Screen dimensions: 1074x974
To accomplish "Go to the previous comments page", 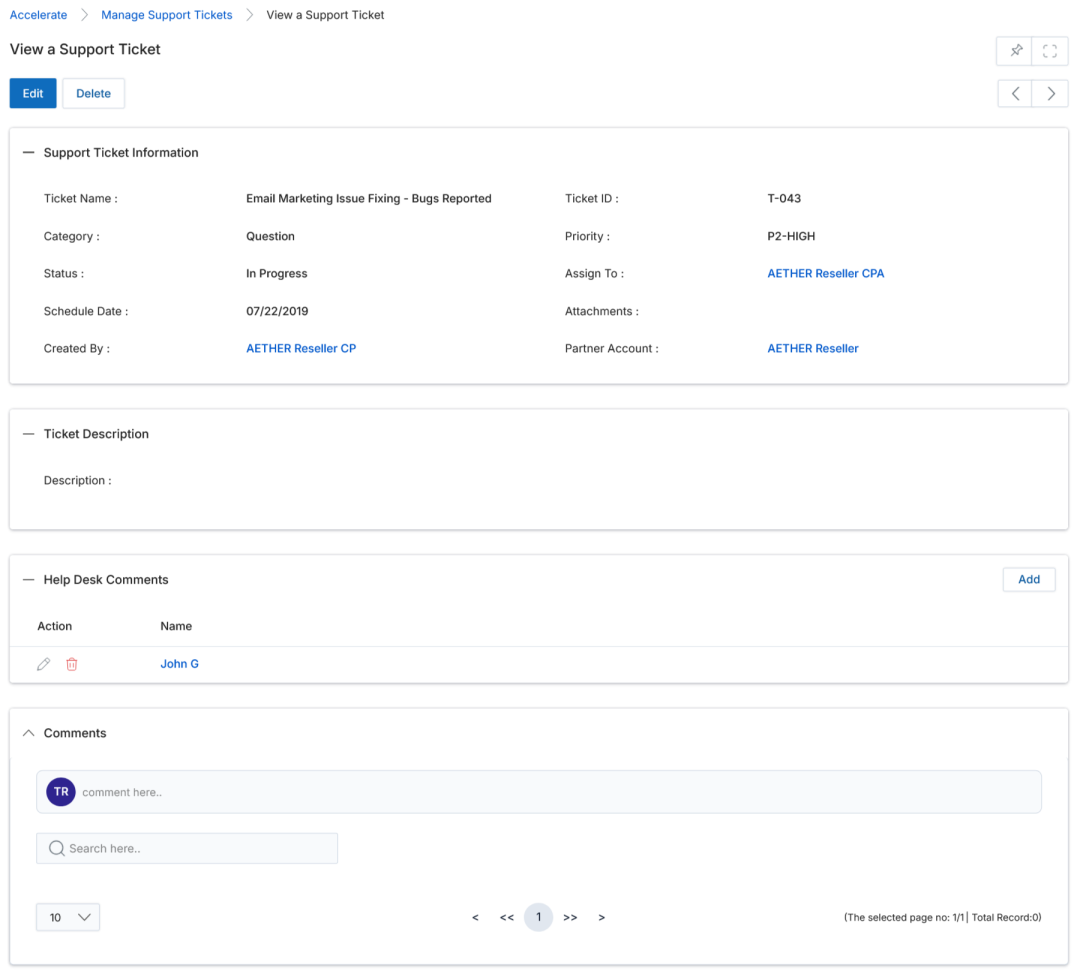I will coord(475,917).
